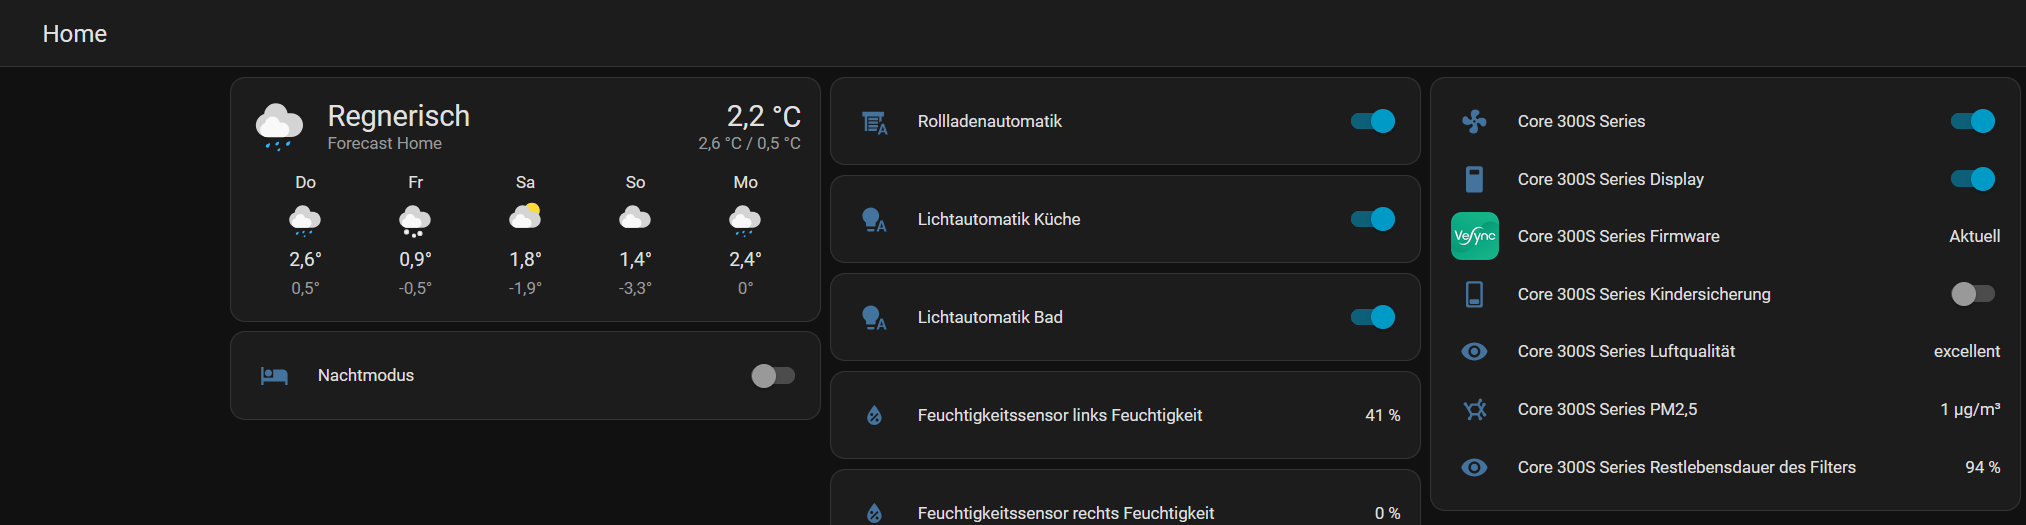The height and width of the screenshot is (525, 2026).
Task: Click the Core 300S Series fan icon
Action: tap(1474, 122)
